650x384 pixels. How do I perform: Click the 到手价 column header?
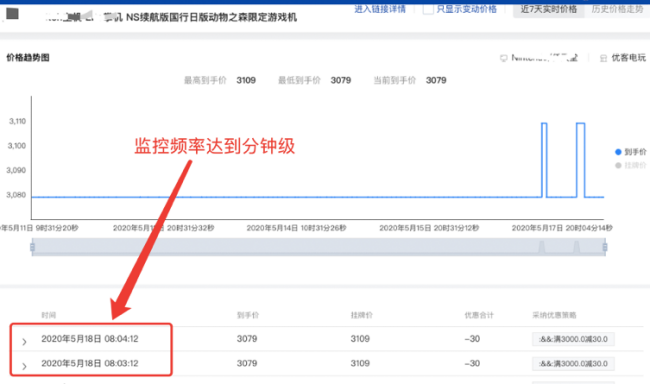tap(248, 315)
